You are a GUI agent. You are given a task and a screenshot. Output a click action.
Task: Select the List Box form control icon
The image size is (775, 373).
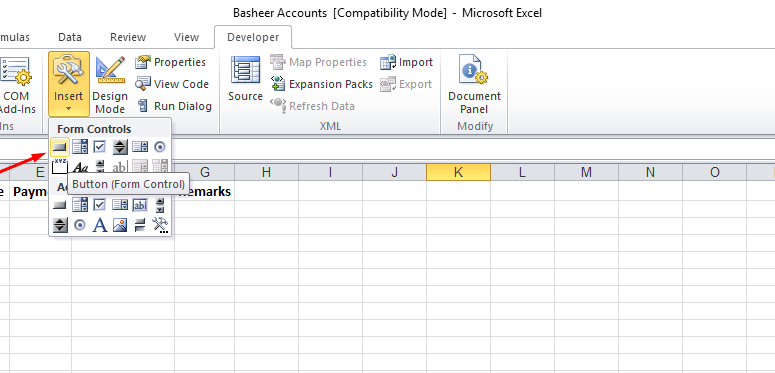click(140, 147)
